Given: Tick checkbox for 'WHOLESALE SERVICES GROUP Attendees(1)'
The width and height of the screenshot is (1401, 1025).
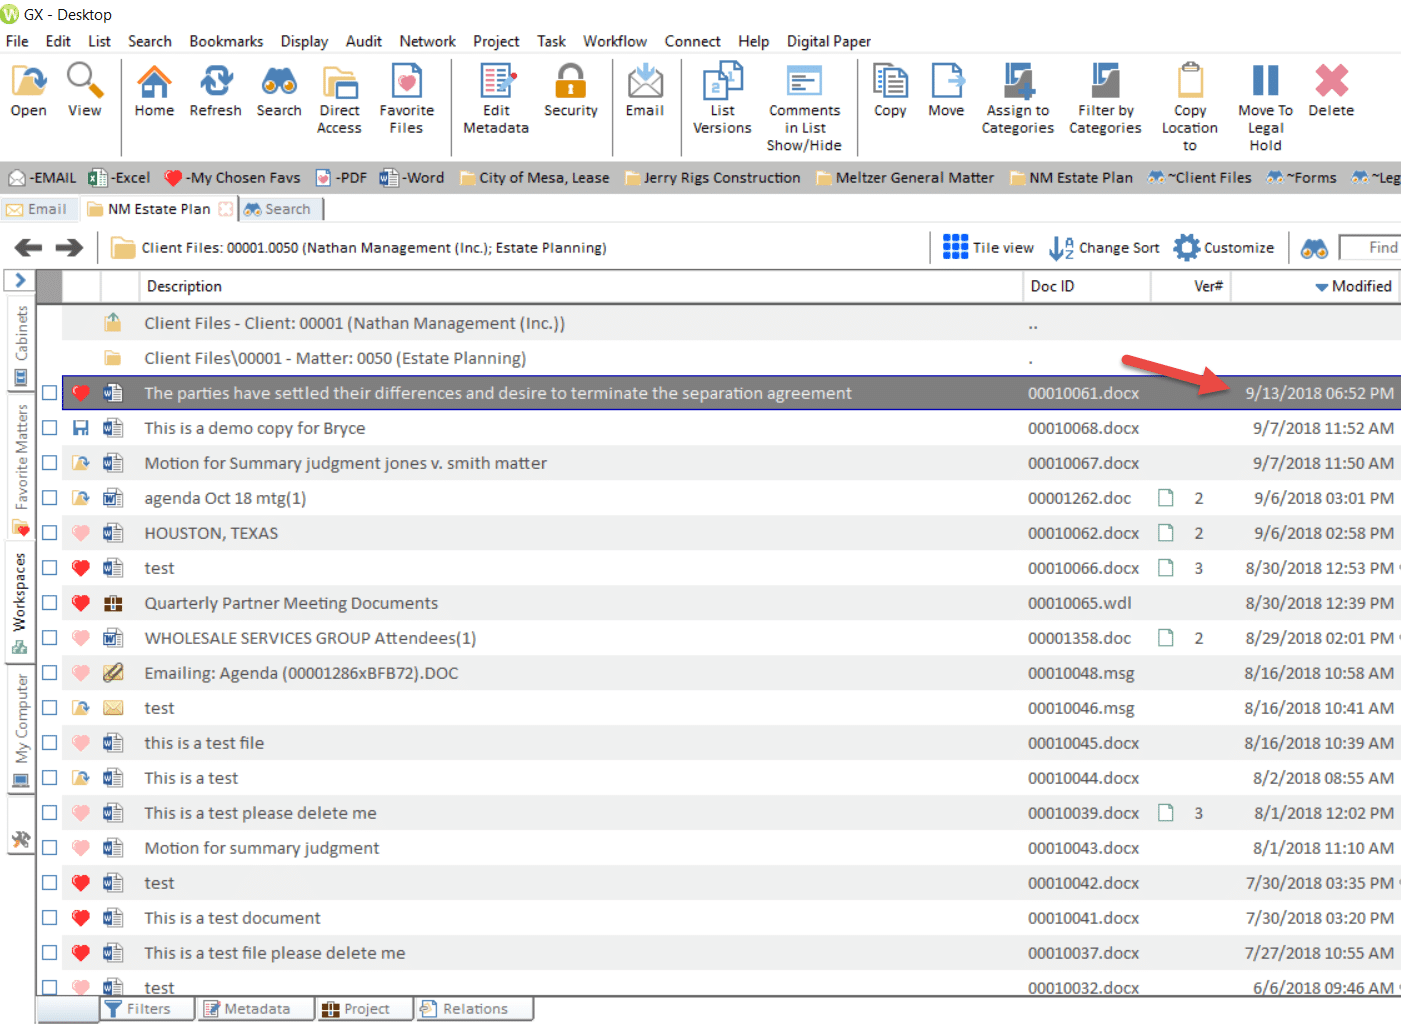Looking at the screenshot, I should (49, 638).
